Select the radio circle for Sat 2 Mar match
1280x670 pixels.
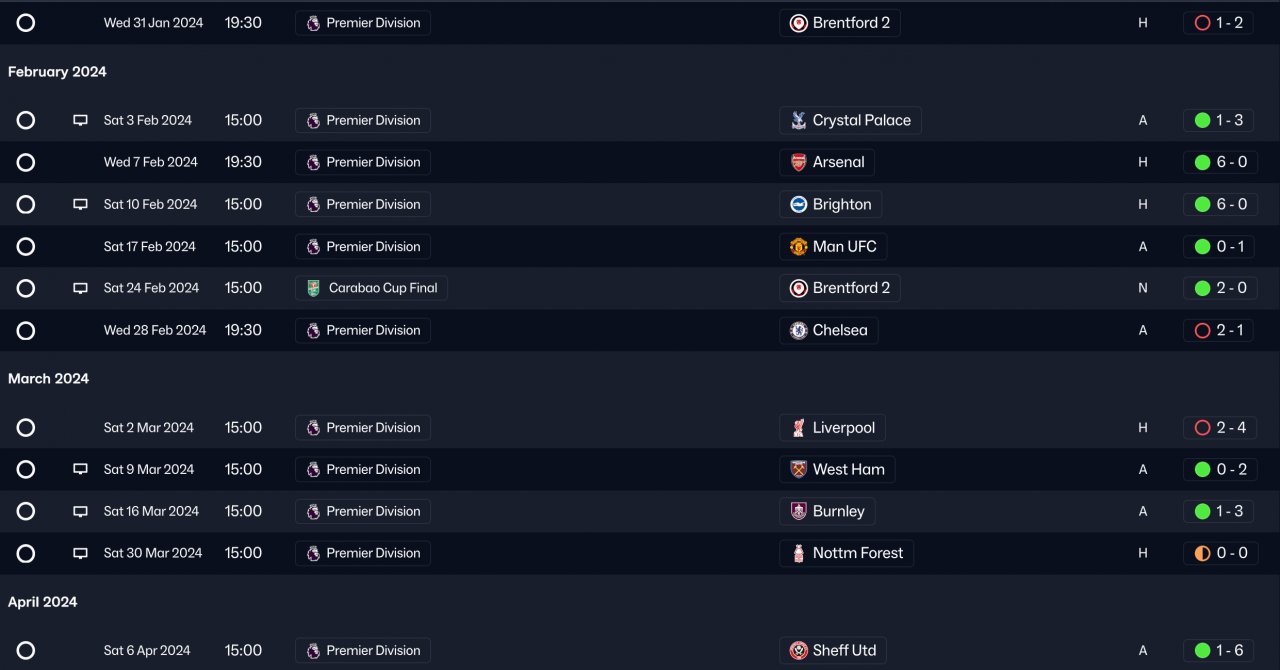pos(26,428)
